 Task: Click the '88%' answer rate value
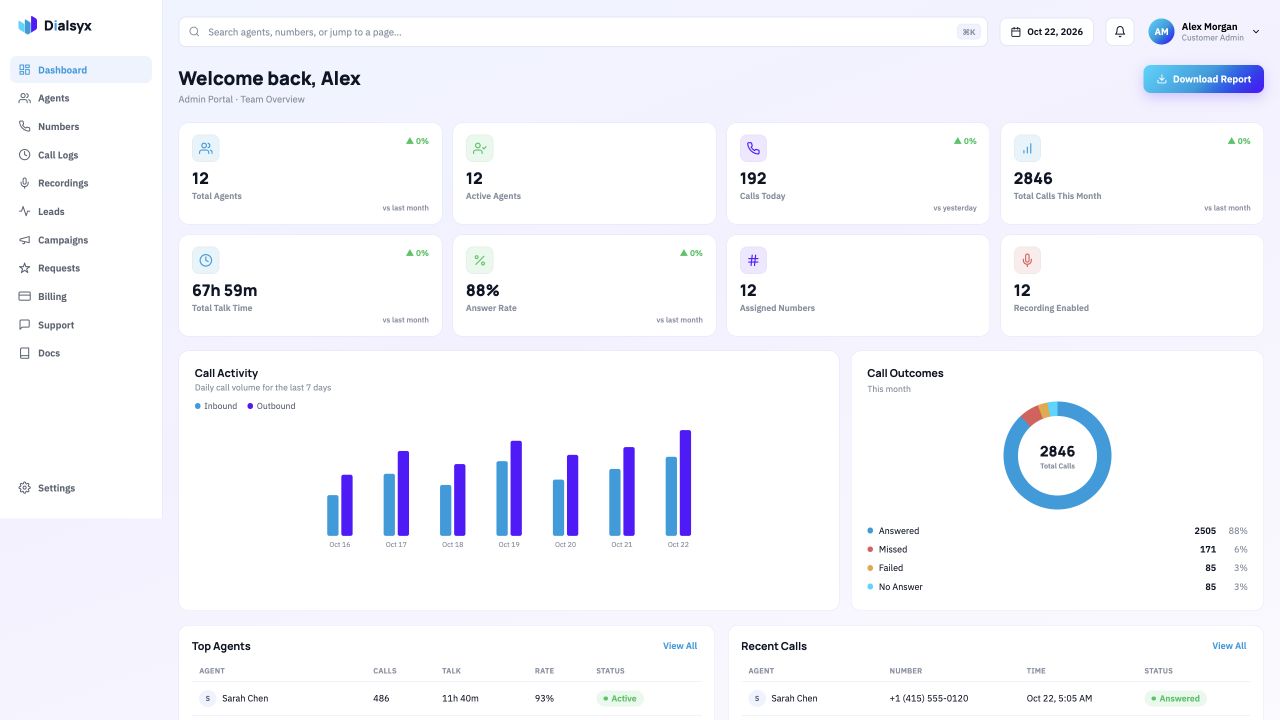(483, 290)
